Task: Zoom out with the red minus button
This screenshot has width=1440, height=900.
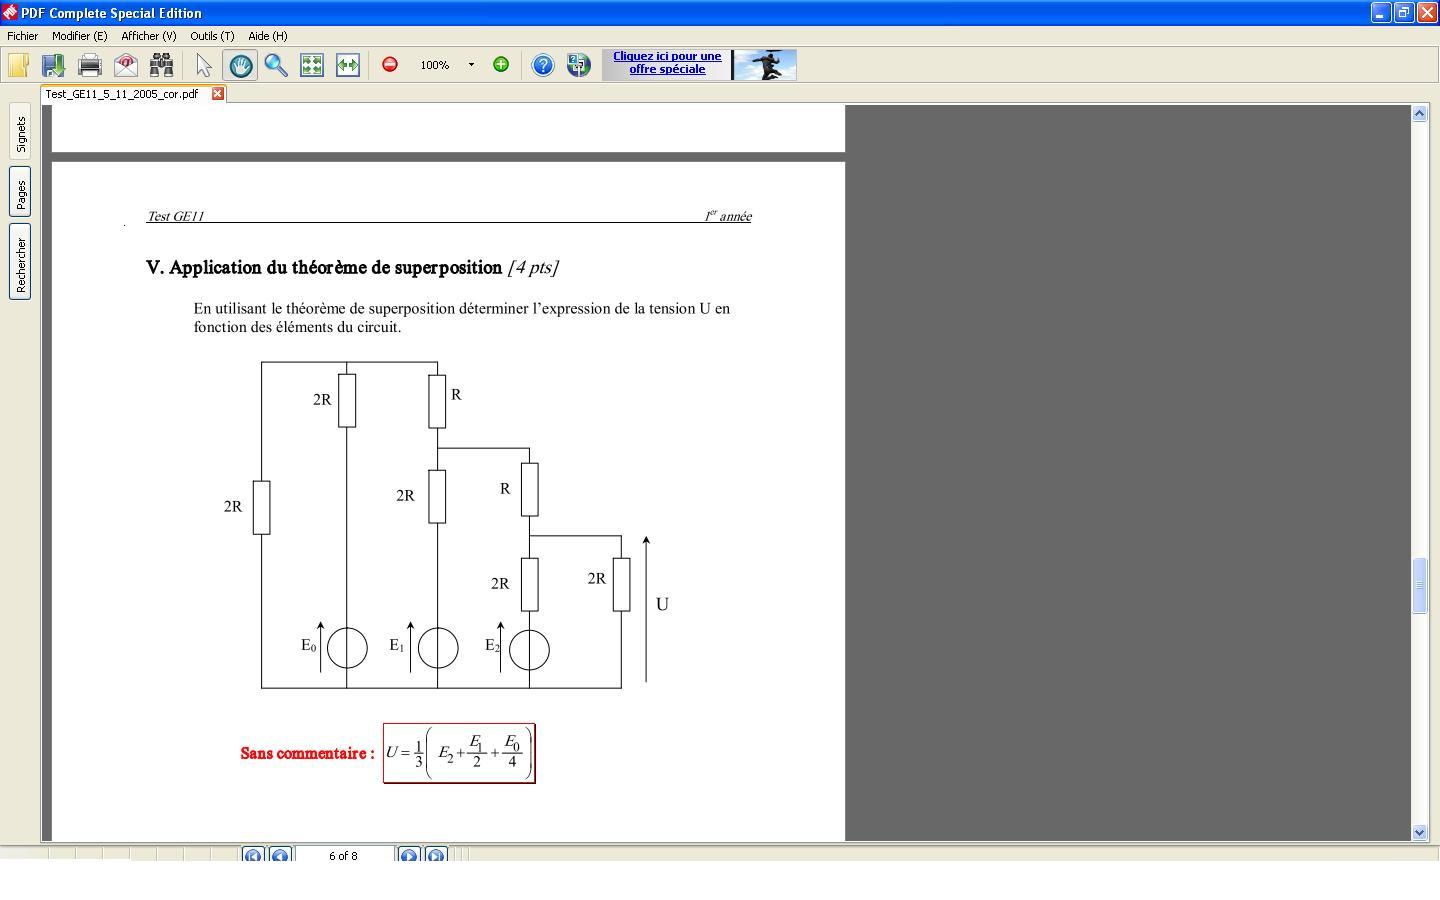Action: [x=390, y=65]
